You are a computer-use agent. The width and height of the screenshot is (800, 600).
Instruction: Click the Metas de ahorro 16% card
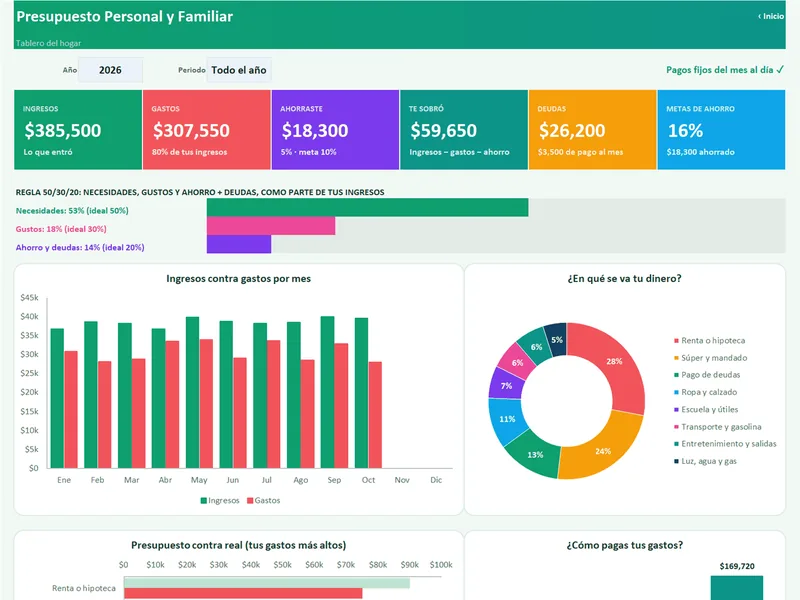721,130
